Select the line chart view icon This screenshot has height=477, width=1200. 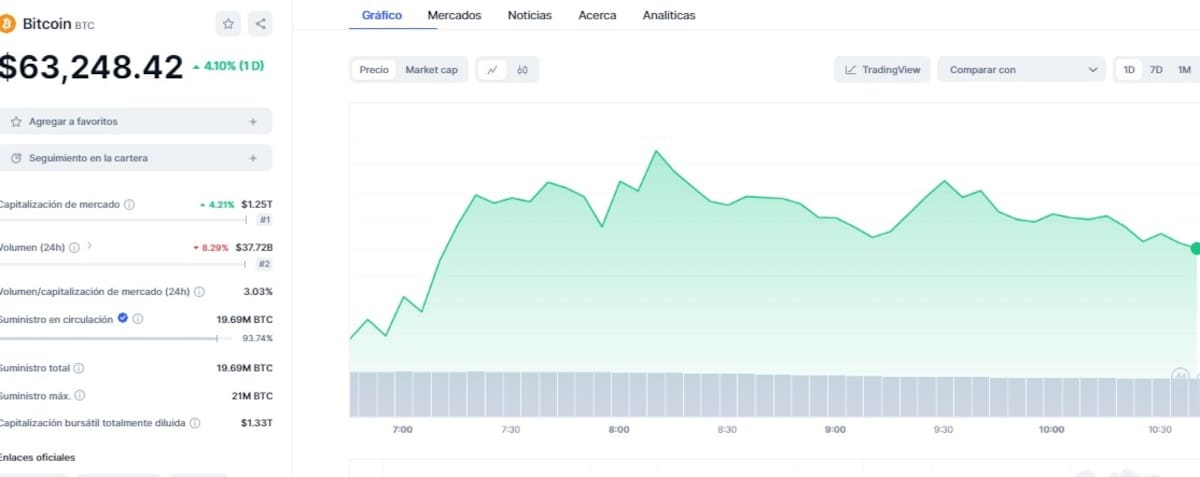(x=492, y=70)
